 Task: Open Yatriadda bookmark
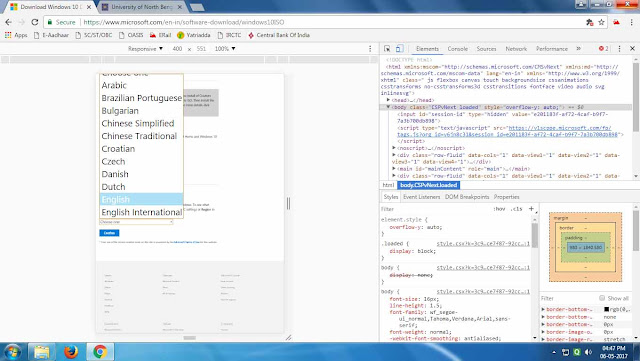pyautogui.click(x=194, y=35)
